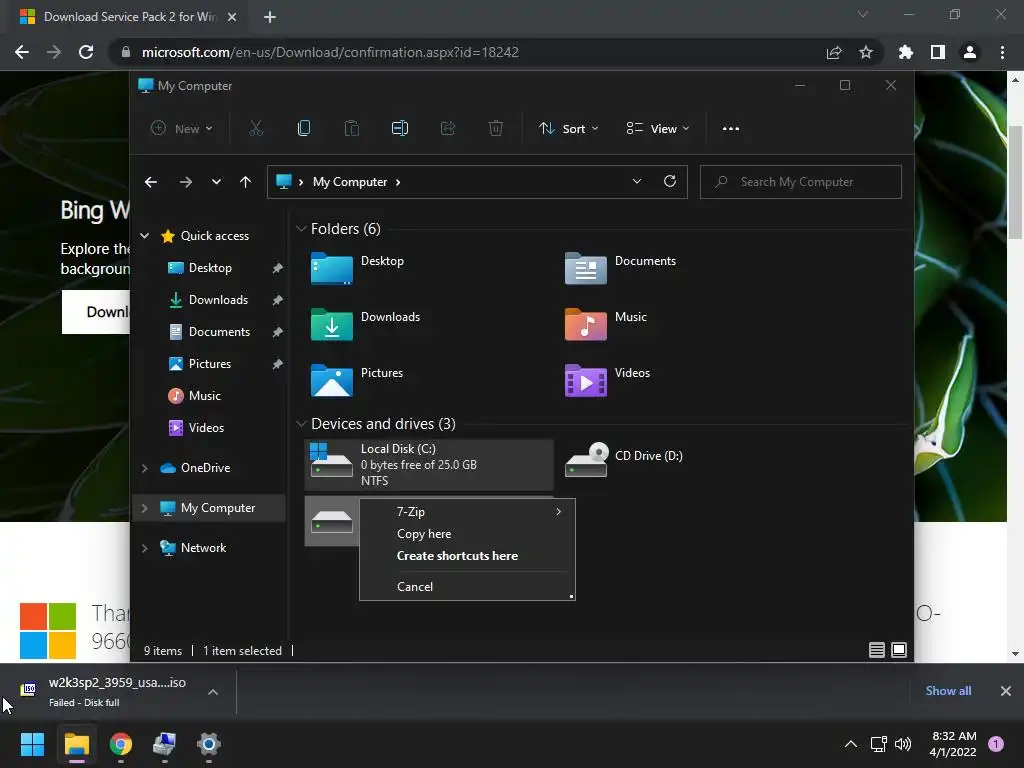
Task: Open the Sort dropdown
Action: (x=568, y=129)
